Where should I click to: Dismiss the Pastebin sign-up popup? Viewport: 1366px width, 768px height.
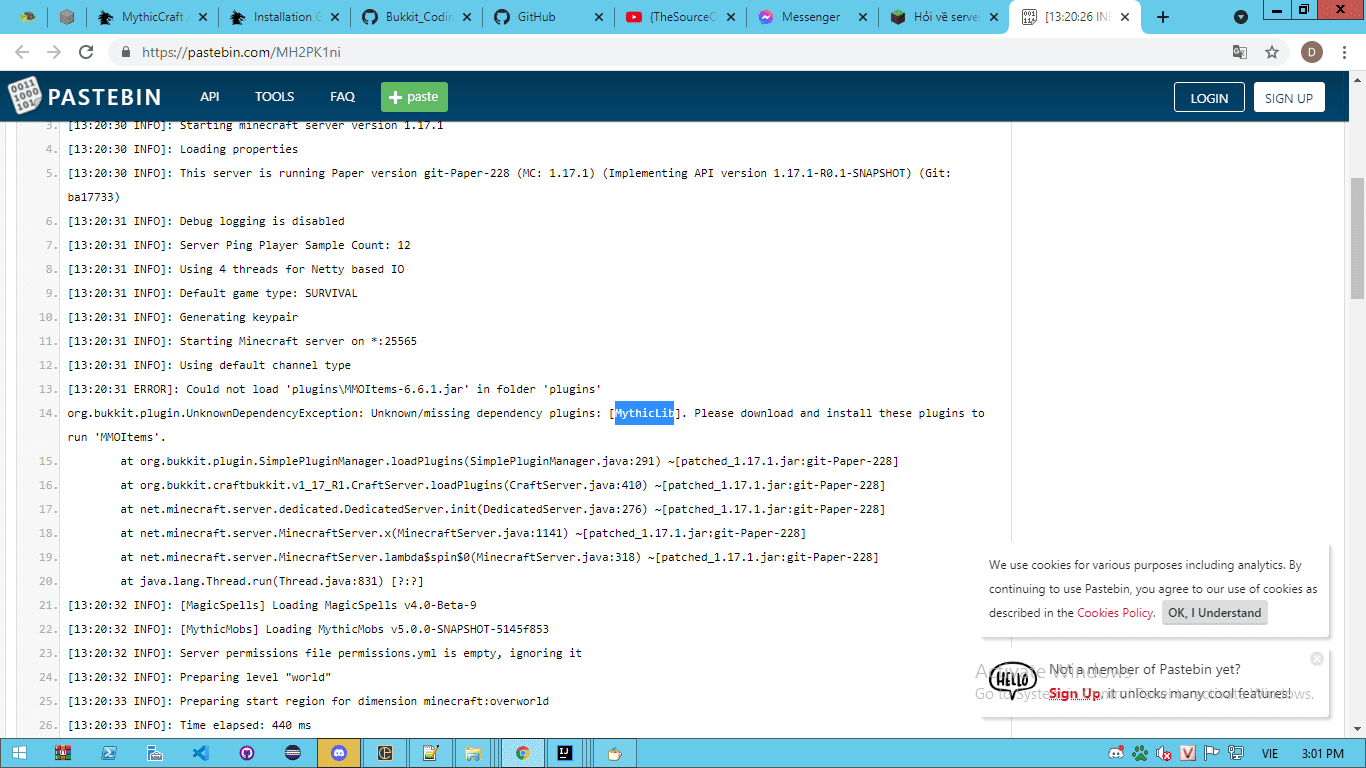[x=1317, y=658]
